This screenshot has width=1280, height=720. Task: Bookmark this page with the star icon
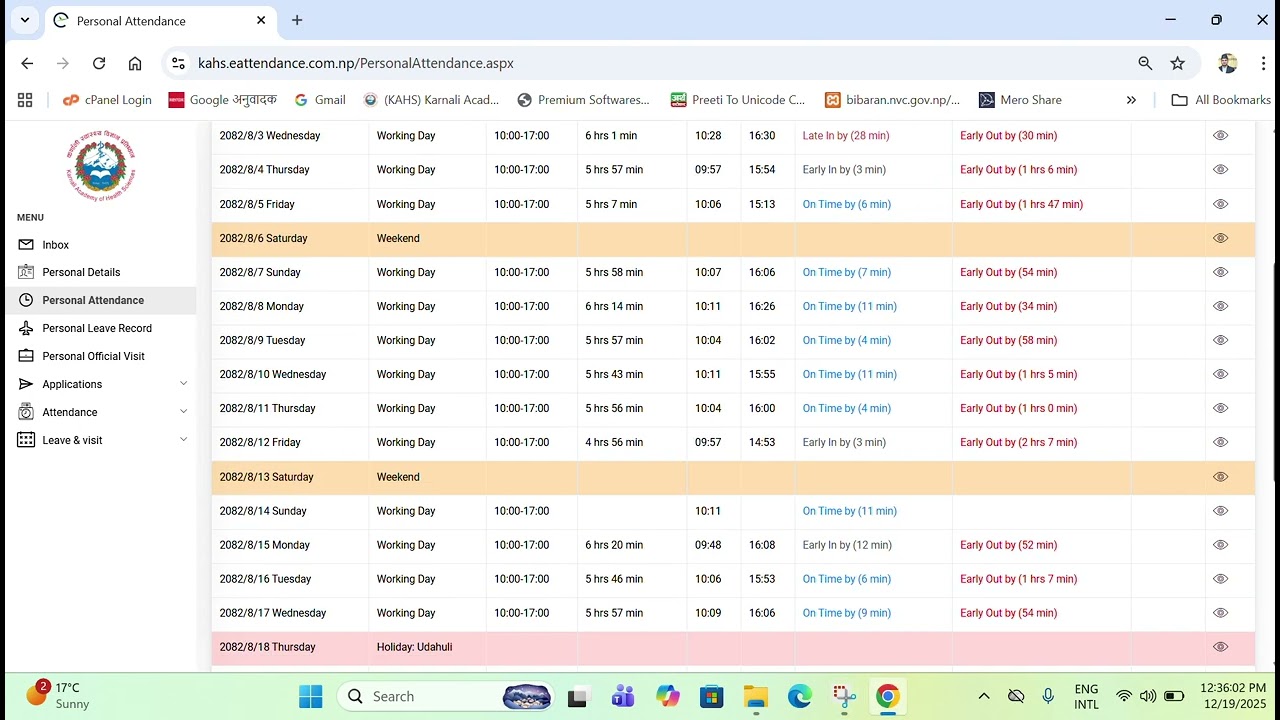coord(1178,63)
